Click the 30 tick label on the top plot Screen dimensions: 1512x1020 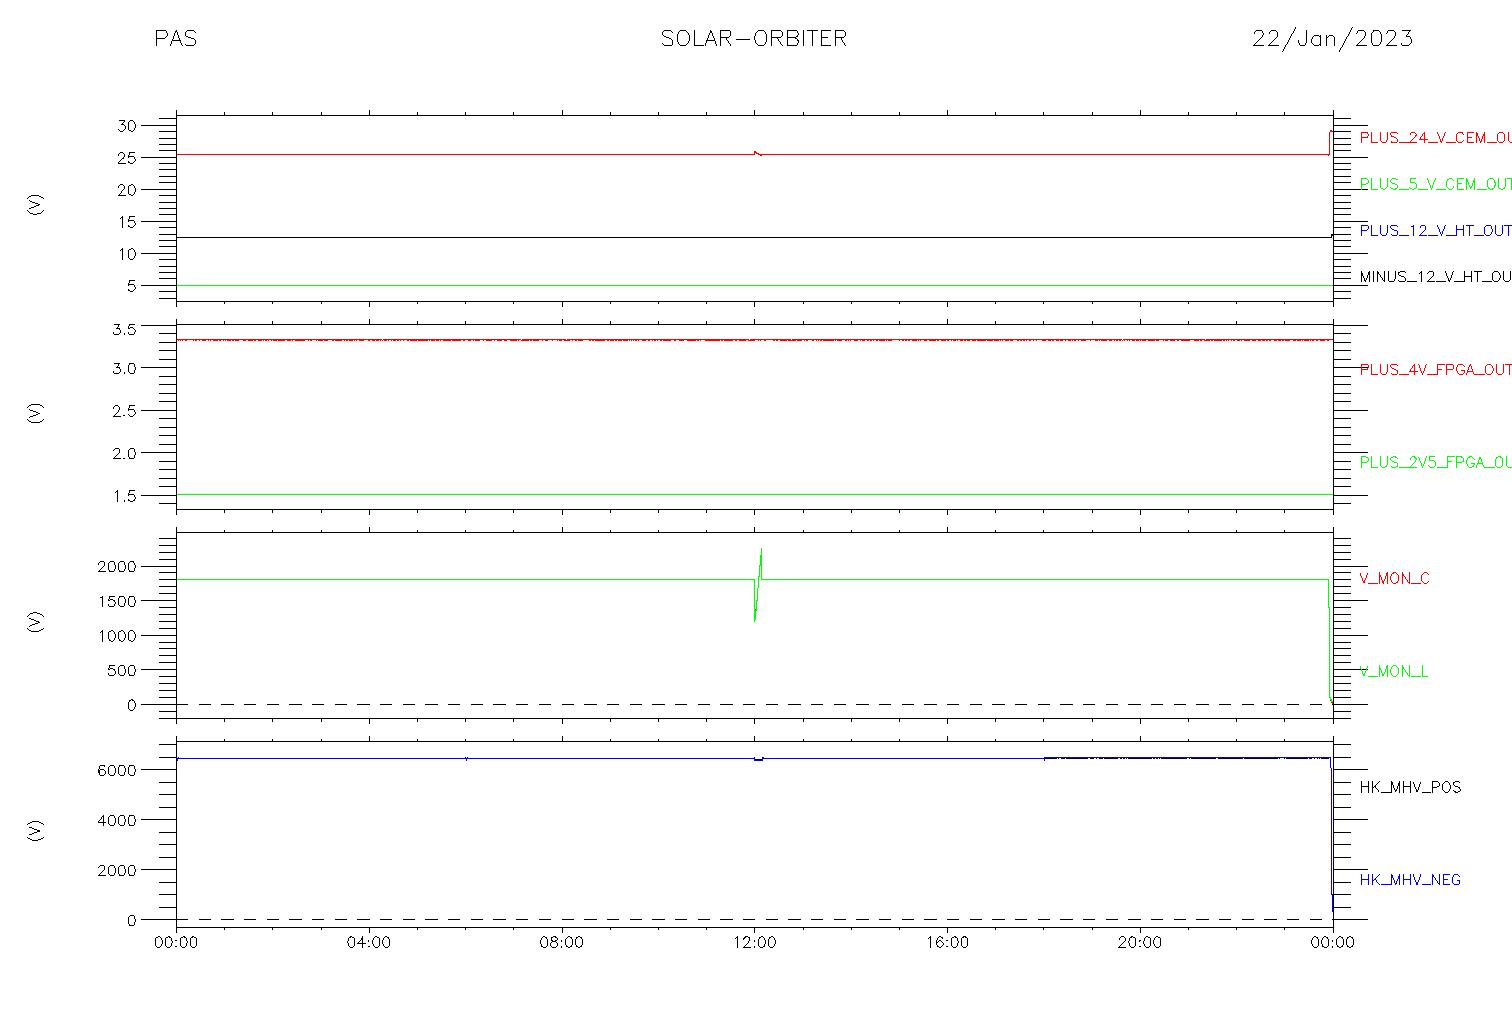coord(127,126)
